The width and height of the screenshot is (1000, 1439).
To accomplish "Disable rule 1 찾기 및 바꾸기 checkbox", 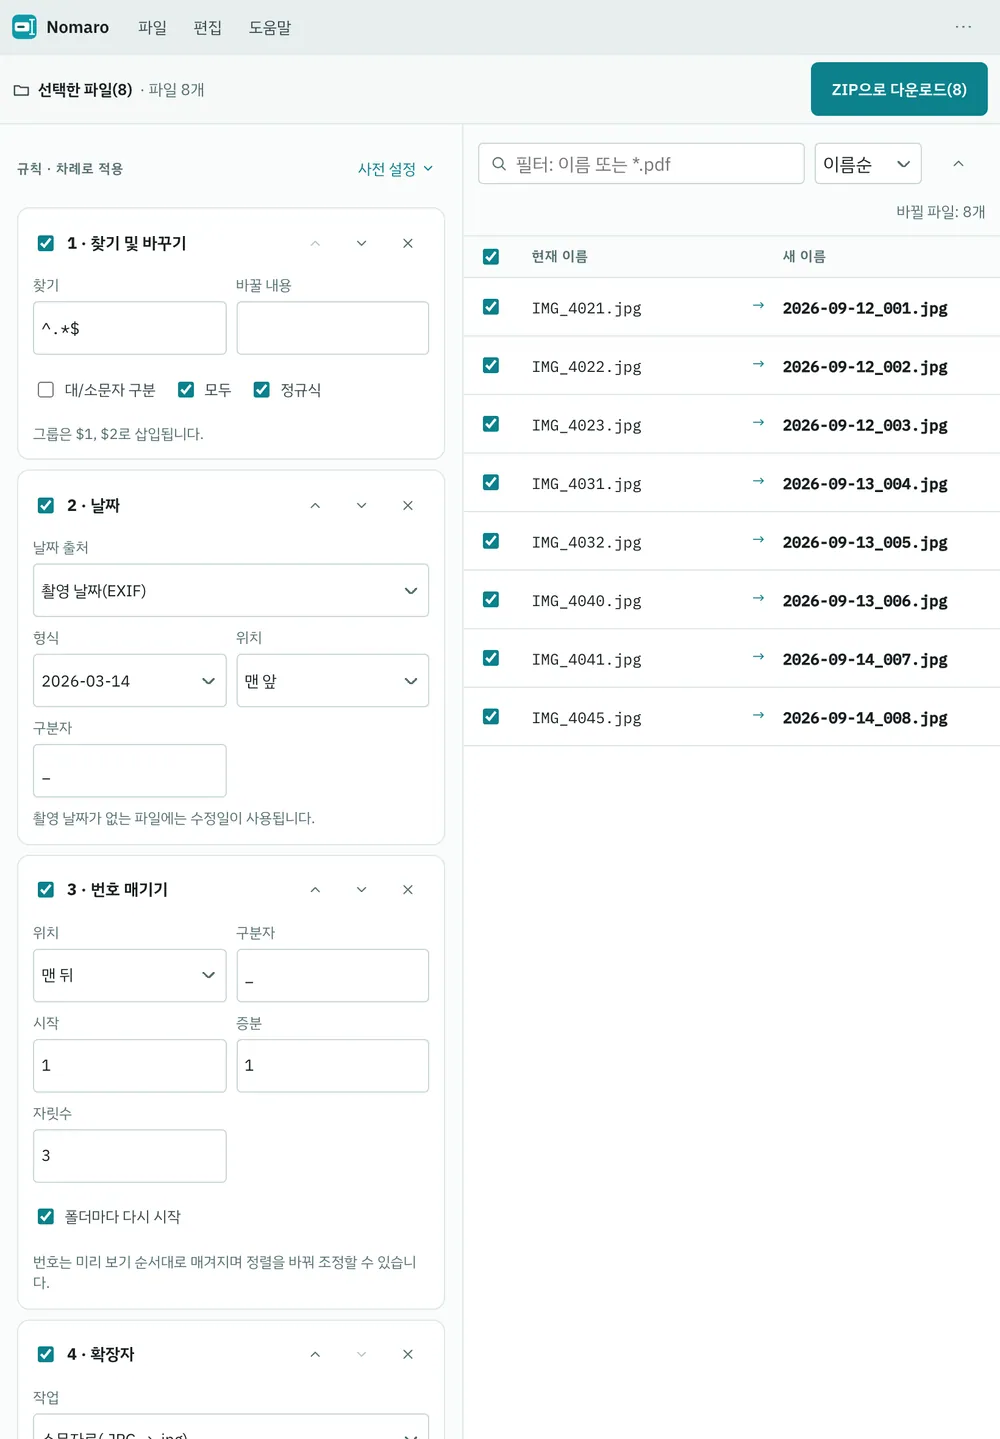I will (x=46, y=243).
